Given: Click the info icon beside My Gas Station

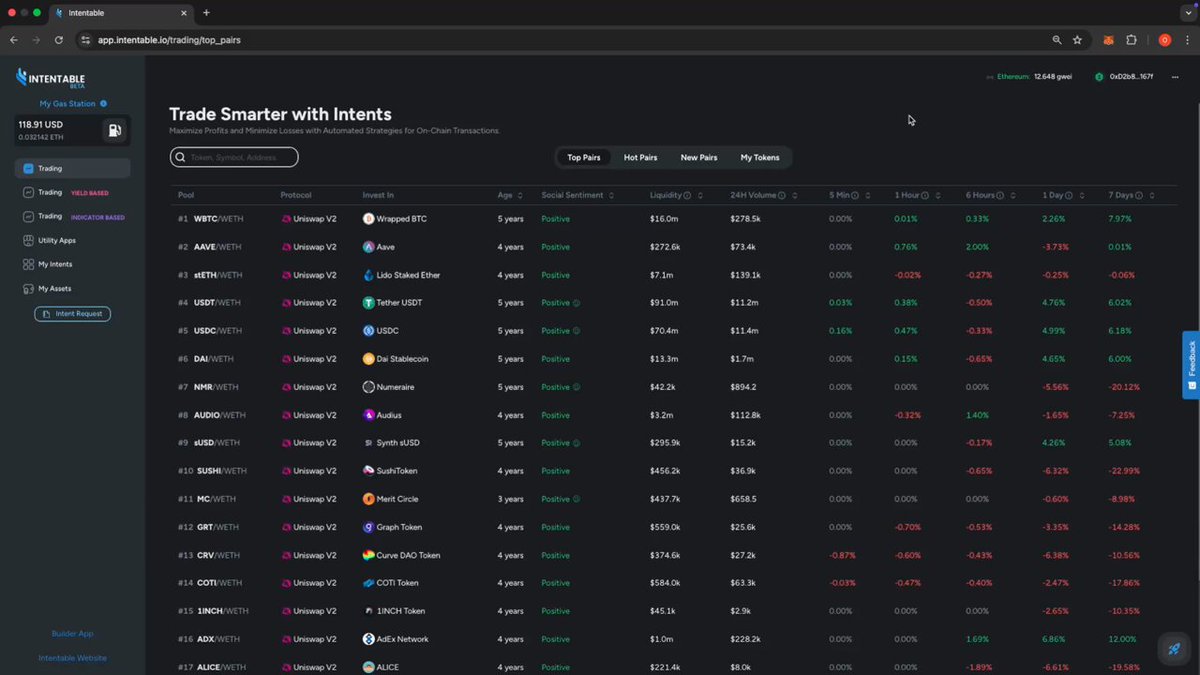Looking at the screenshot, I should point(103,103).
